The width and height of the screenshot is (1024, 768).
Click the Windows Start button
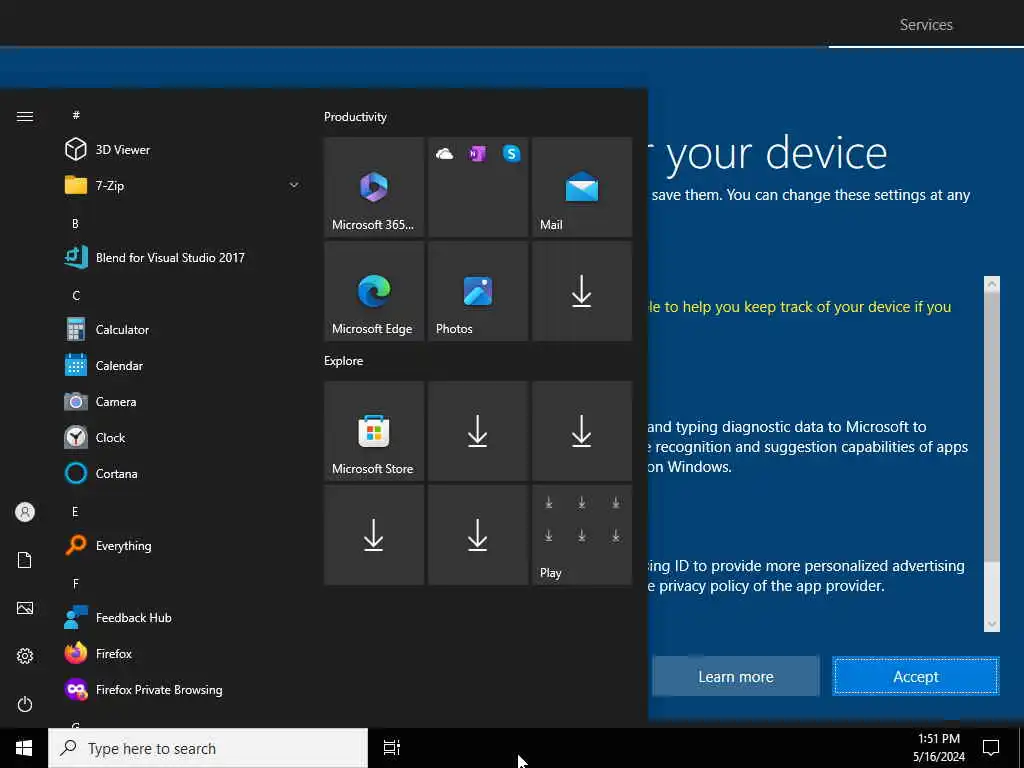(24, 748)
